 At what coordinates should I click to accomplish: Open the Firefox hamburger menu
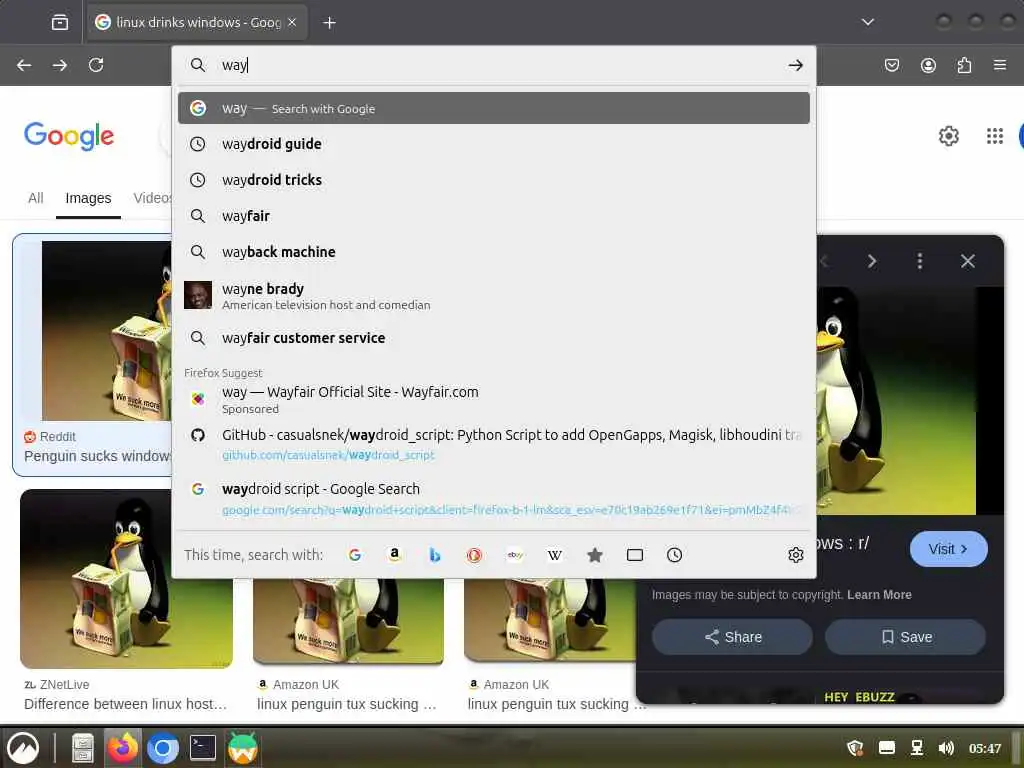click(x=1000, y=65)
